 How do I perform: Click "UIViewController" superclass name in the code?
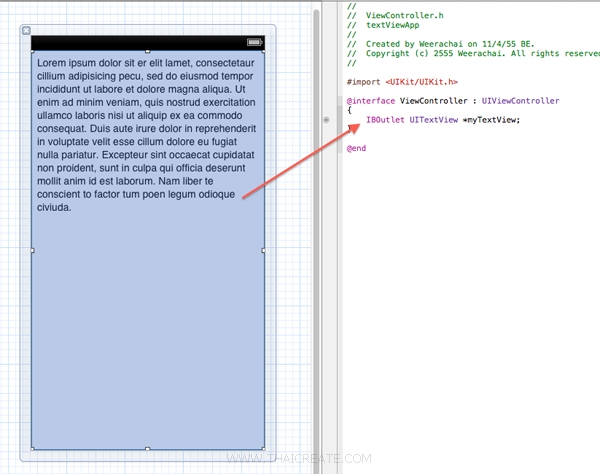(520, 101)
